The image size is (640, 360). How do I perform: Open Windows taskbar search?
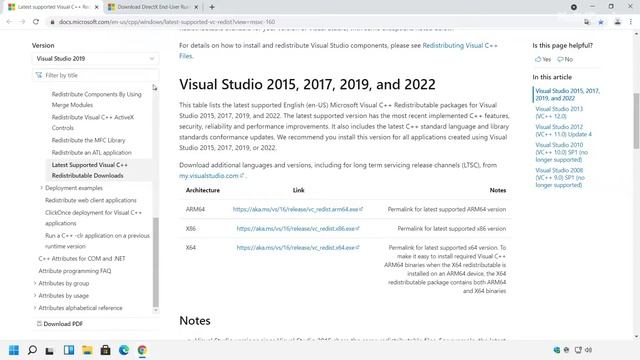[x=32, y=350]
